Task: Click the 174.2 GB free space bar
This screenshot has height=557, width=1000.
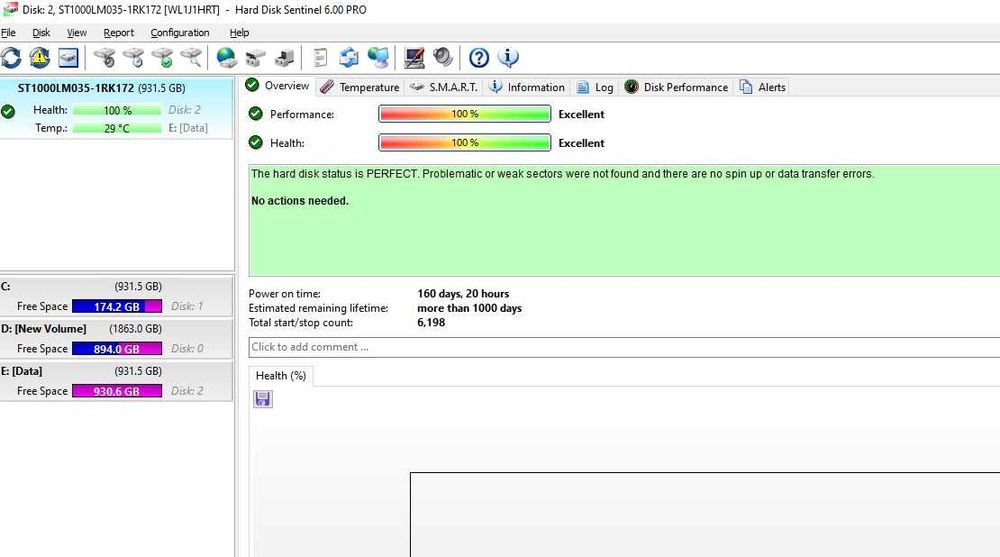Action: pyautogui.click(x=117, y=306)
